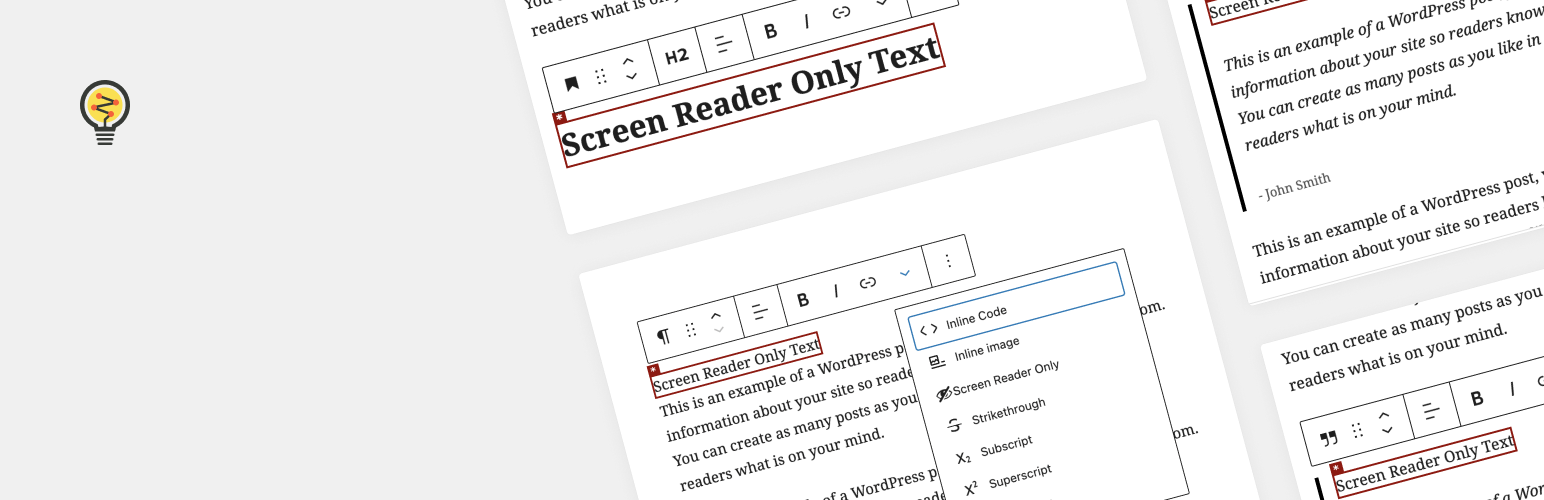Click the Inline image icon
The height and width of the screenshot is (500, 1544).
pyautogui.click(x=937, y=361)
